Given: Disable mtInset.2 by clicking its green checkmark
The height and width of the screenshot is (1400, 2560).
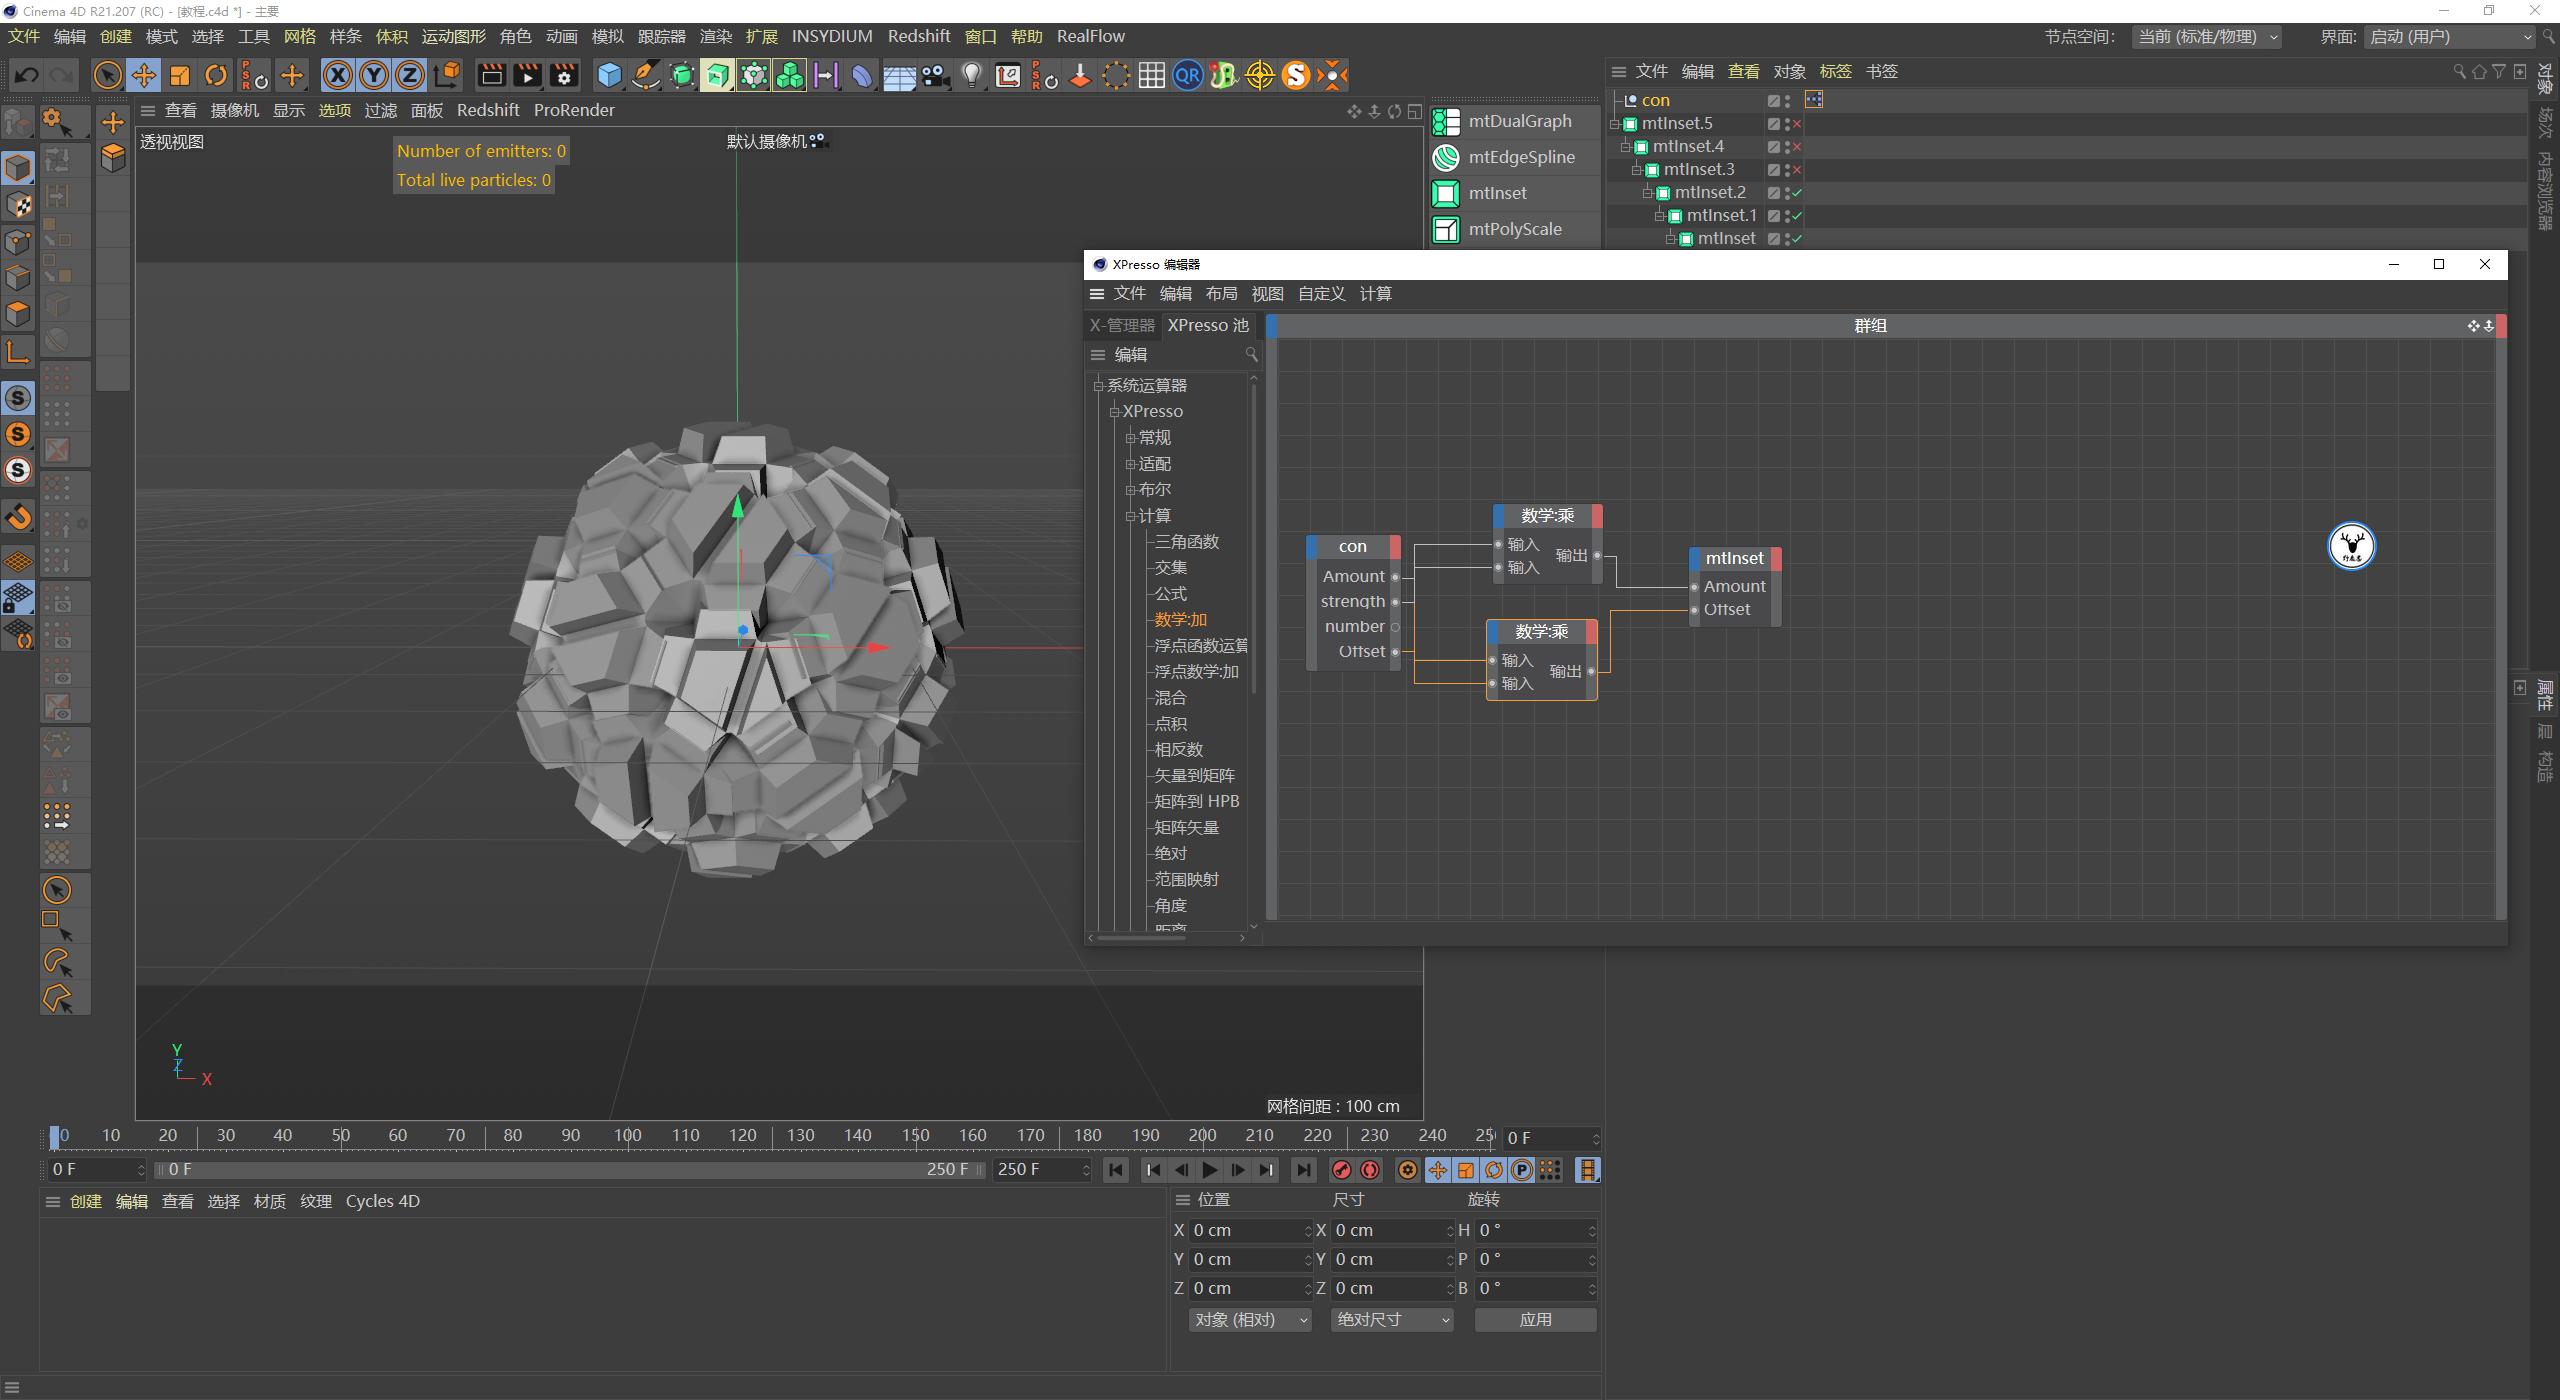Looking at the screenshot, I should coord(1797,192).
